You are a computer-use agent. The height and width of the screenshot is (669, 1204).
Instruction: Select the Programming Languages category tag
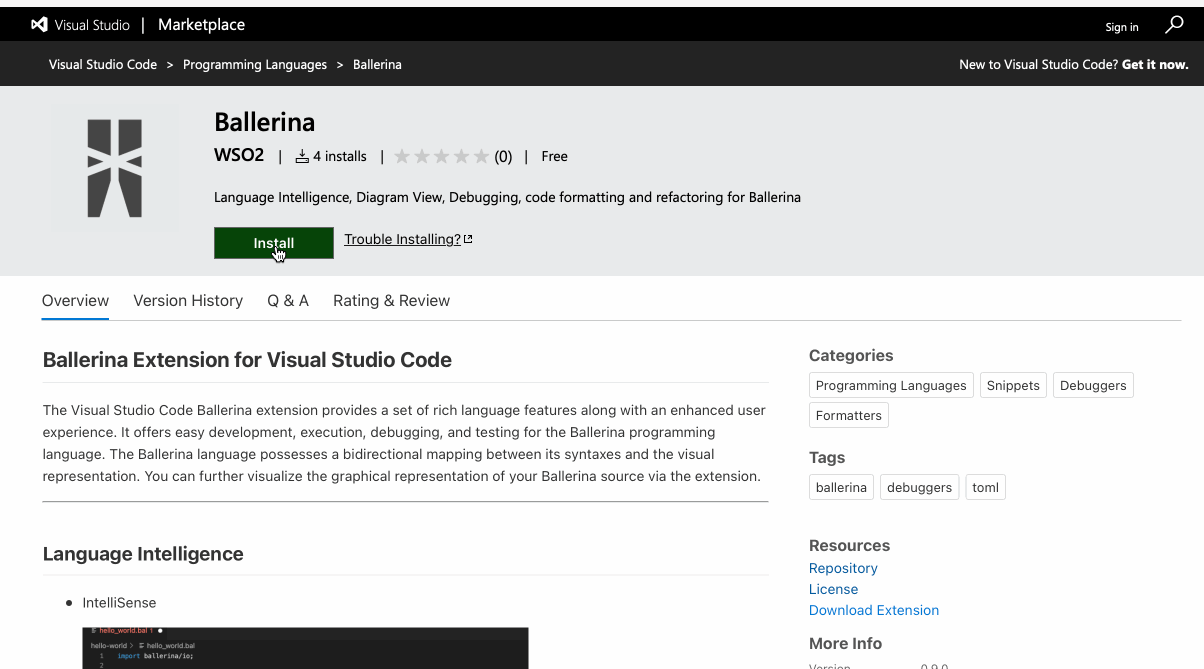coord(891,386)
